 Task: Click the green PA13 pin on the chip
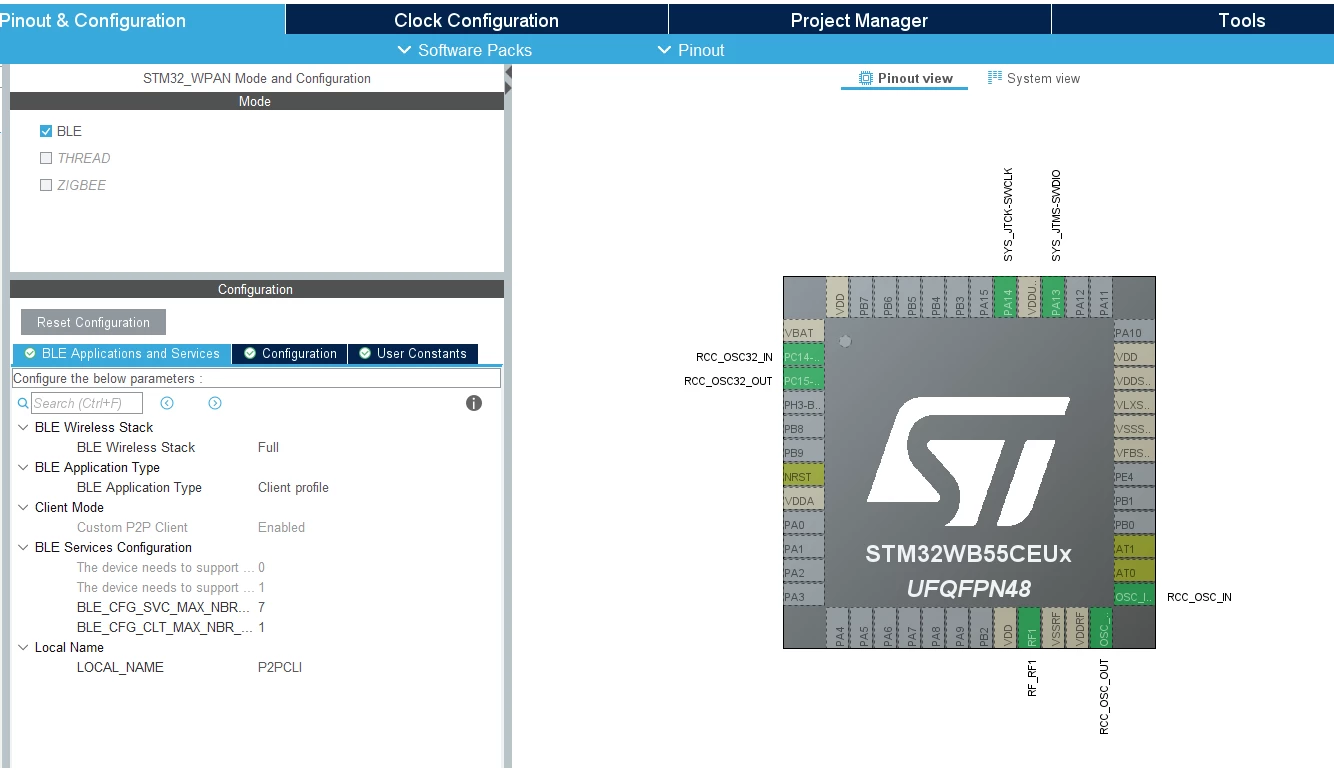tap(1056, 298)
